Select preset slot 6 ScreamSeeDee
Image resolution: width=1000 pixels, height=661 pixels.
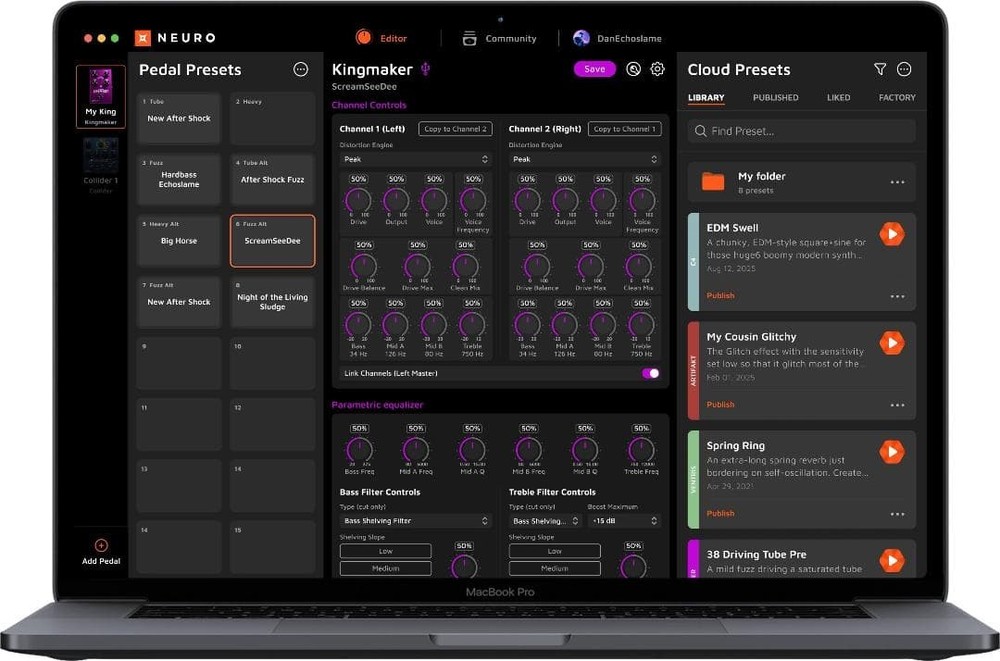272,241
